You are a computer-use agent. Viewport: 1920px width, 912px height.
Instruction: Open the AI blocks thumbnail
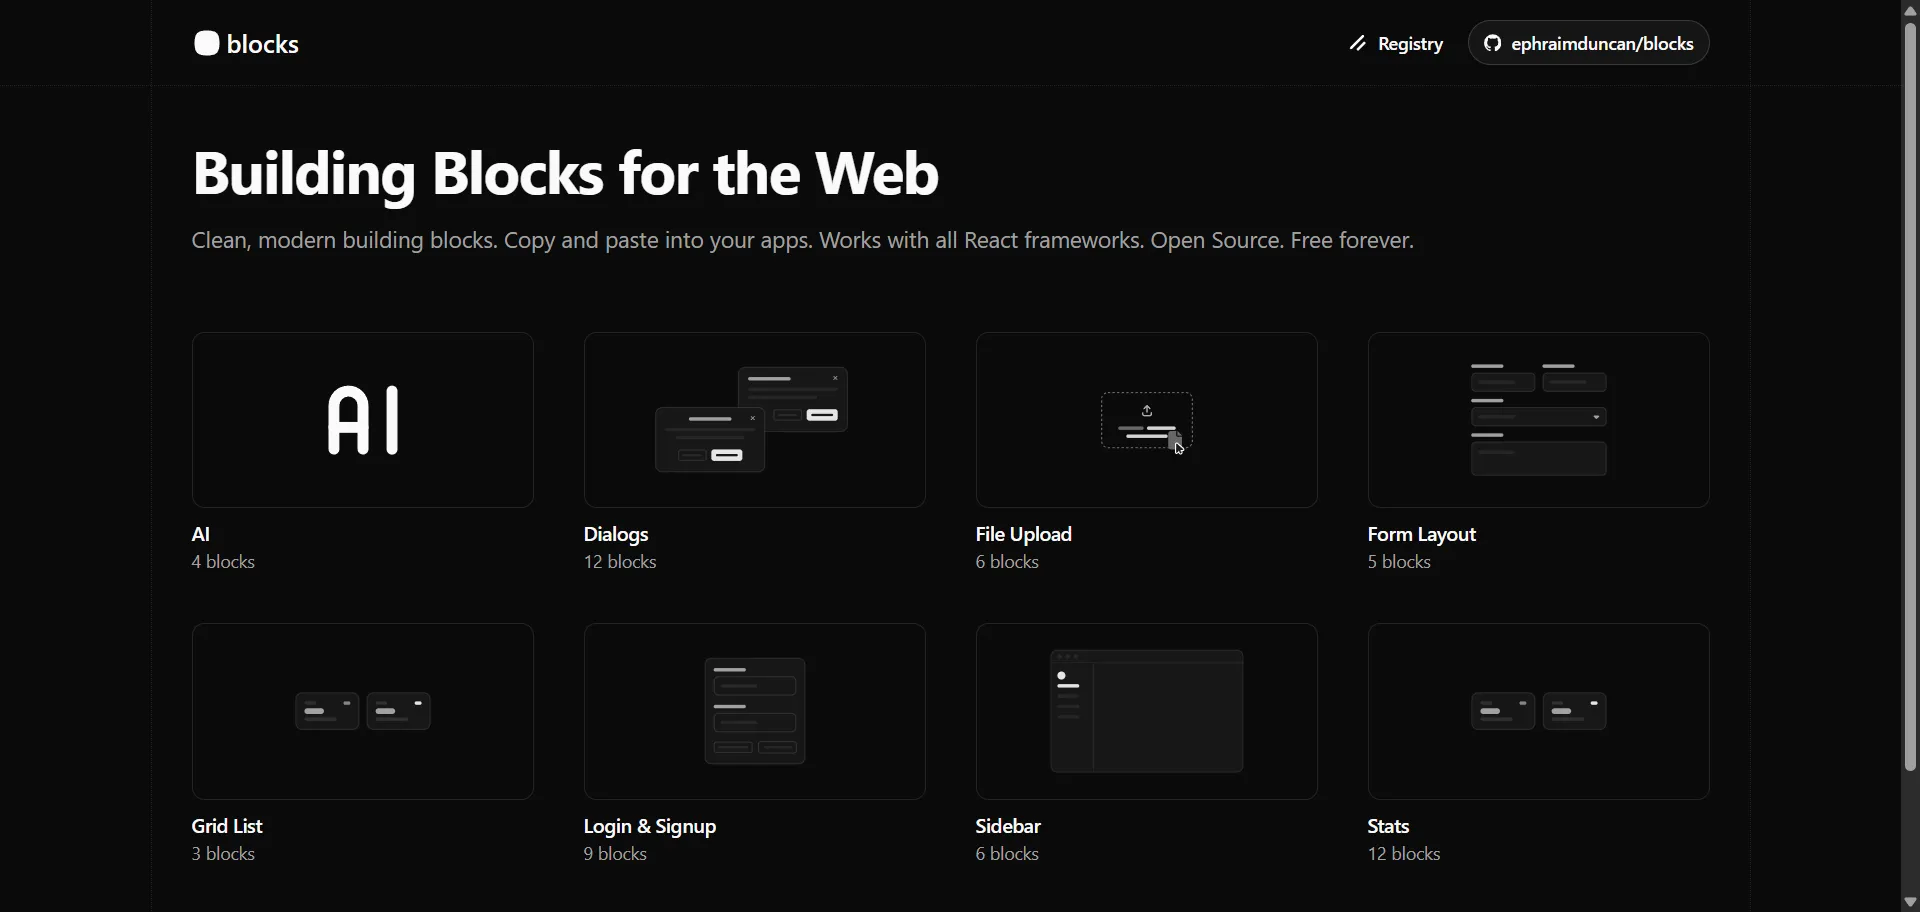point(363,420)
